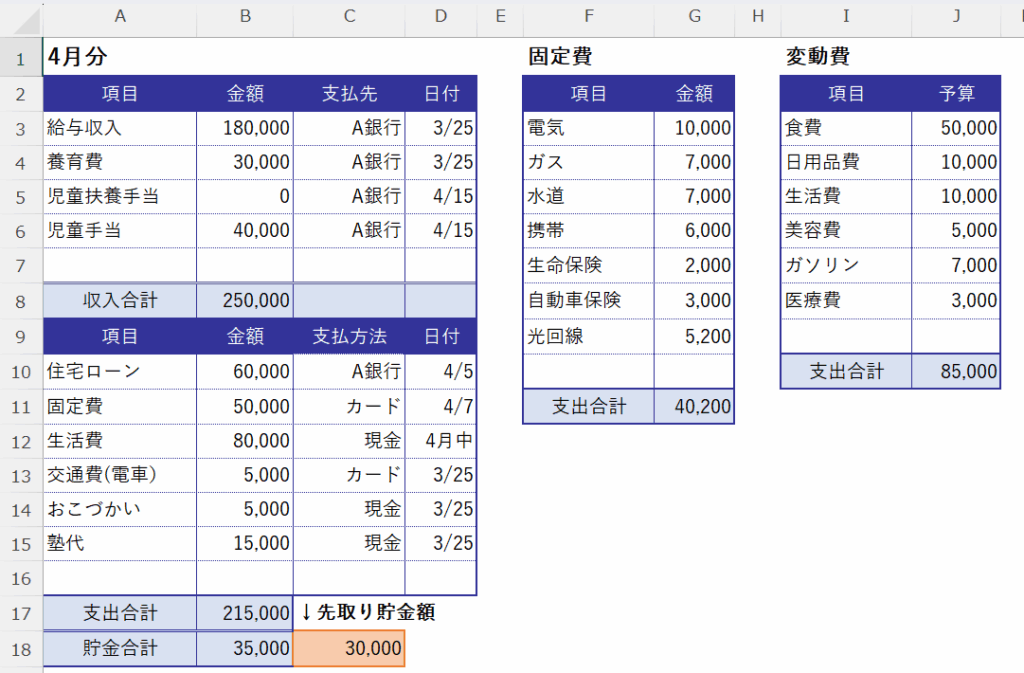This screenshot has height=673, width=1024.
Task: Select the column J header
Action: pos(955,17)
